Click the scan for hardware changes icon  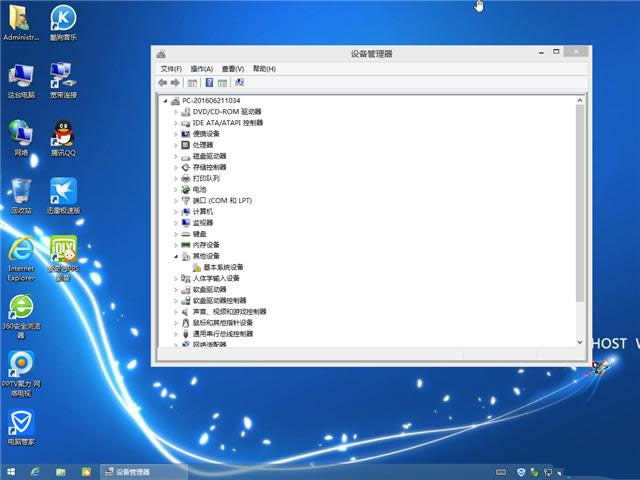pos(239,83)
